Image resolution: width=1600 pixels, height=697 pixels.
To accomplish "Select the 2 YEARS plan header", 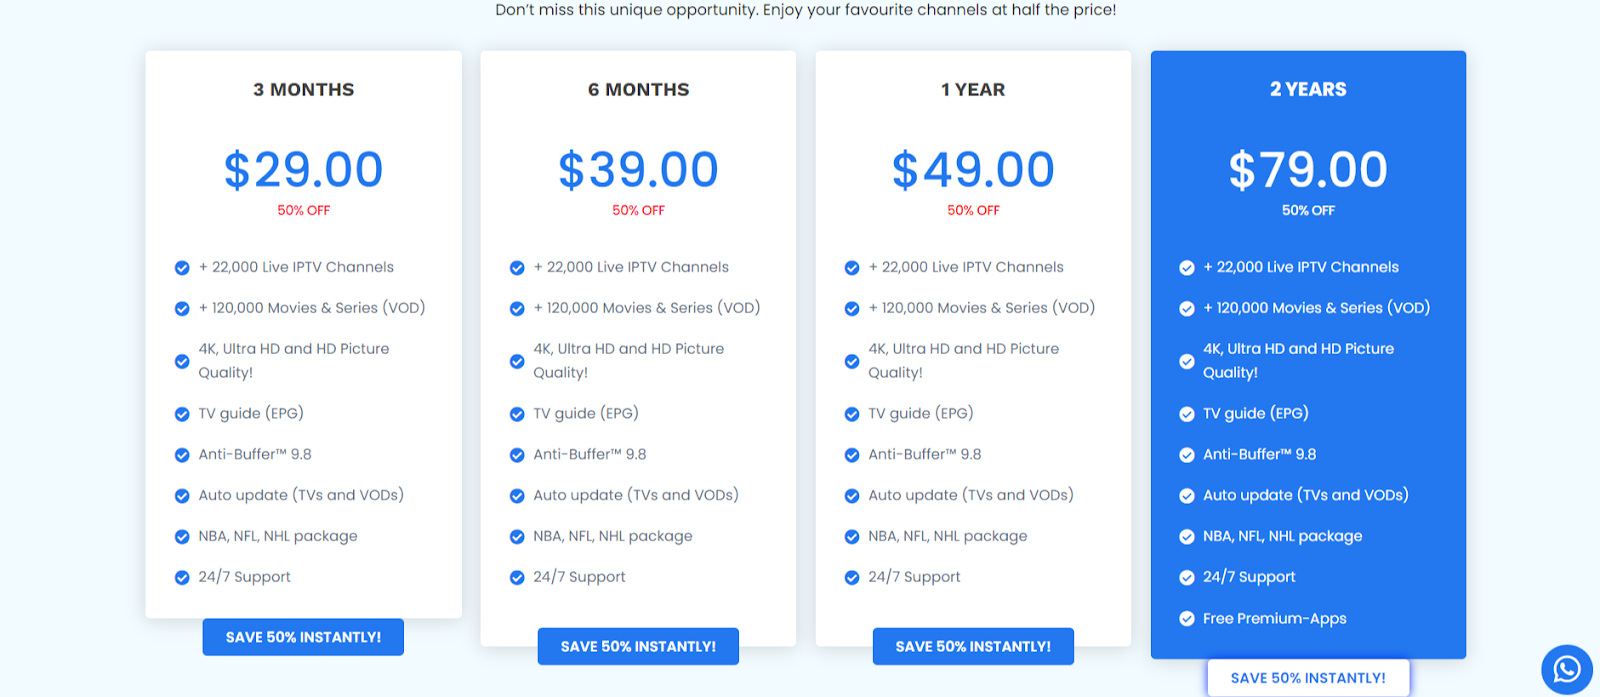I will (1307, 89).
